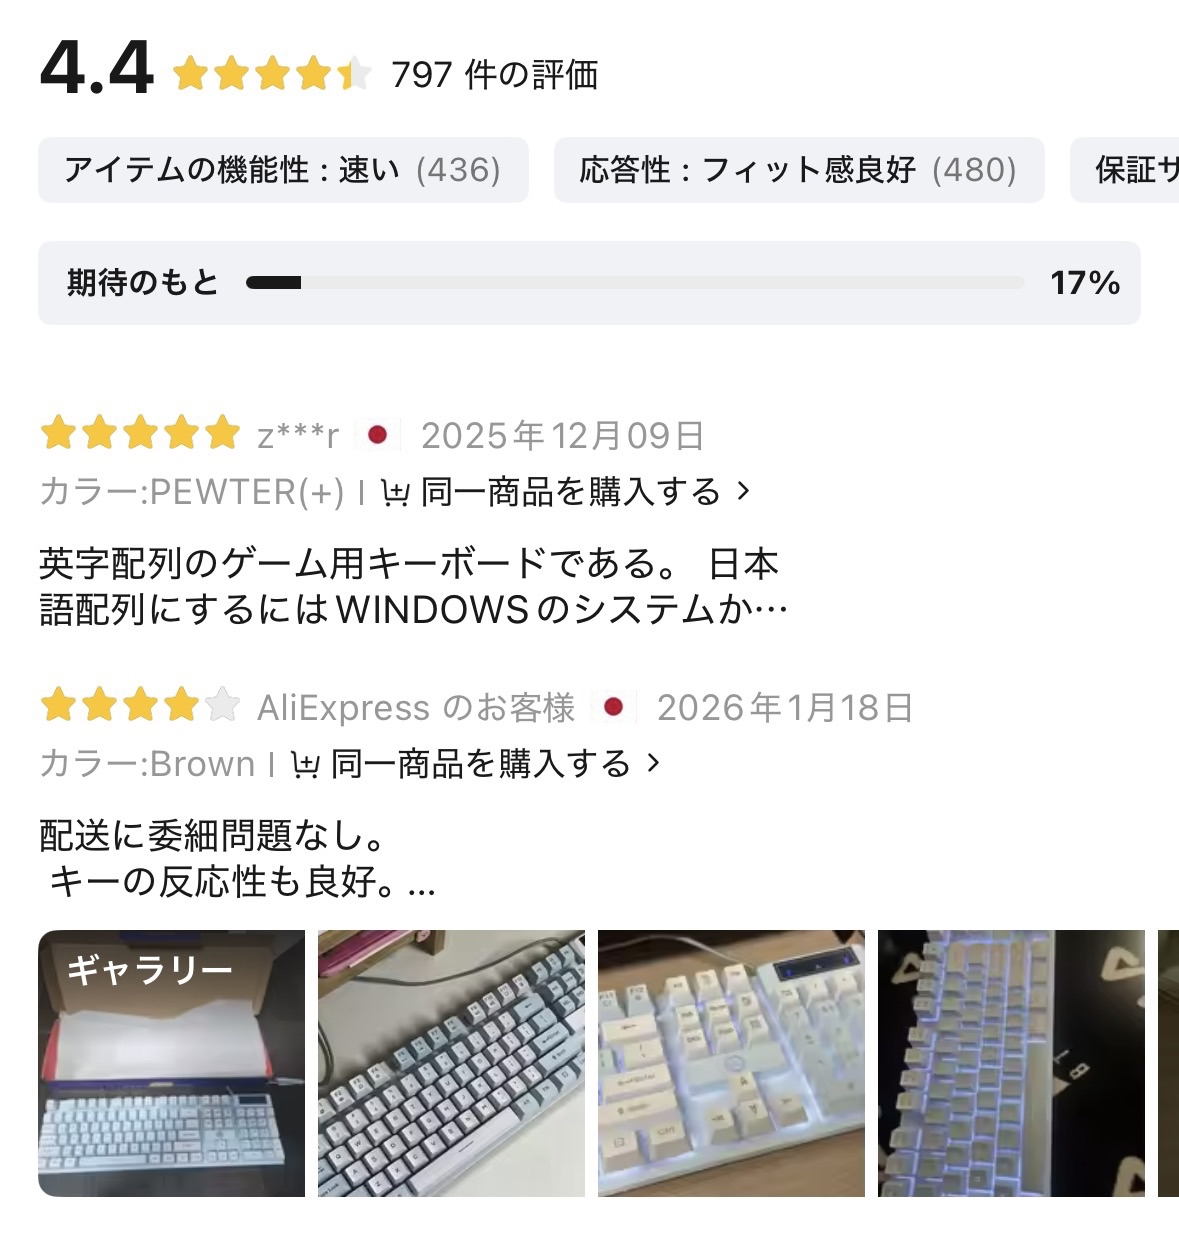Click the Japan flag beside AliExpress のお客様

613,707
